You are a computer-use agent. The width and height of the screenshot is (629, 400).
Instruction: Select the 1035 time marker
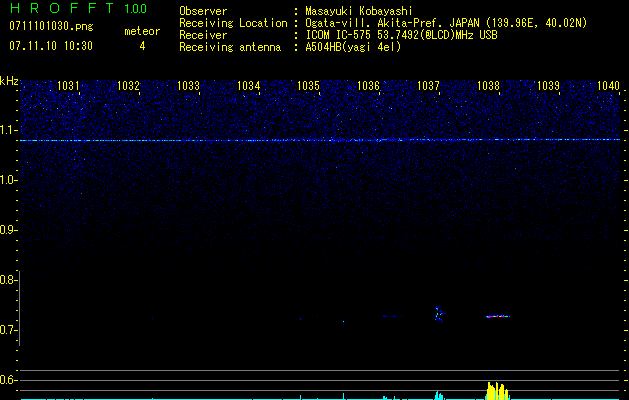point(309,86)
